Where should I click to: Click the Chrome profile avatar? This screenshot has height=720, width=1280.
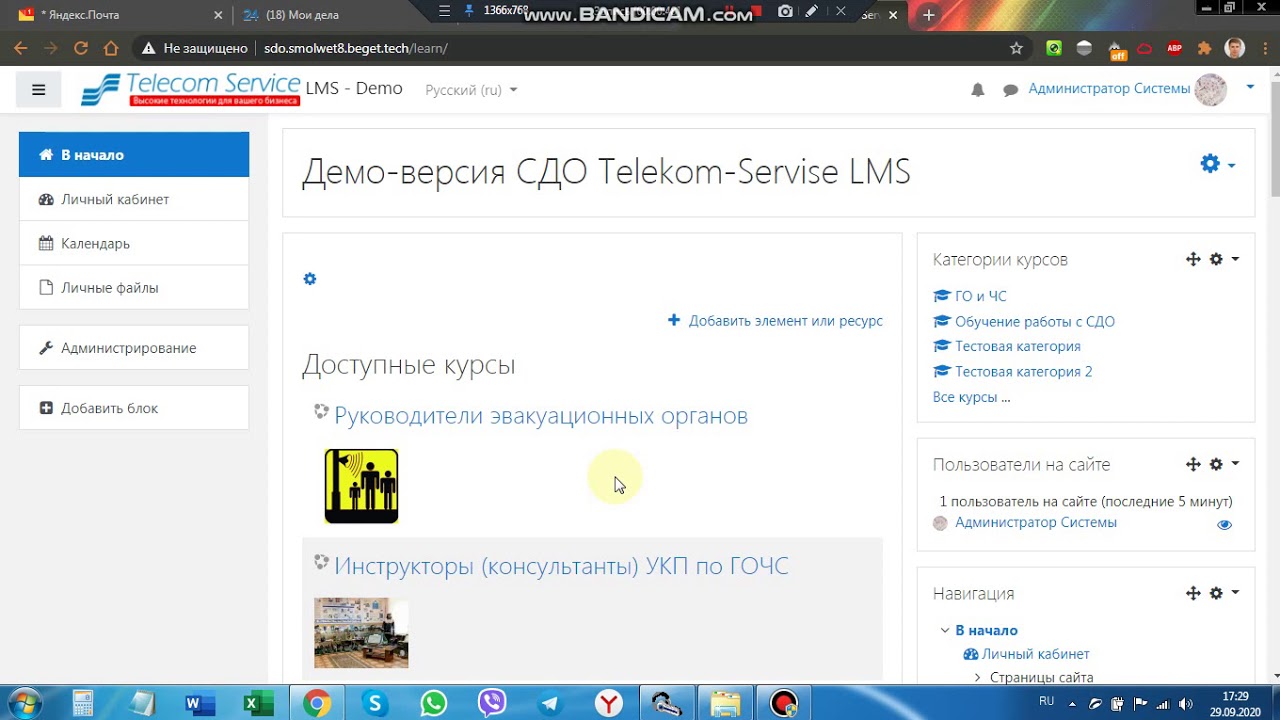(x=1235, y=48)
